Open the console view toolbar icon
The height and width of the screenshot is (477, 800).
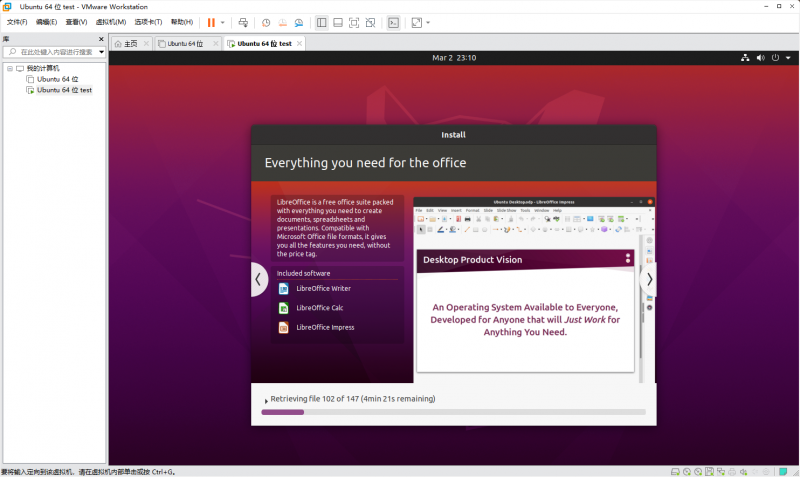point(393,22)
